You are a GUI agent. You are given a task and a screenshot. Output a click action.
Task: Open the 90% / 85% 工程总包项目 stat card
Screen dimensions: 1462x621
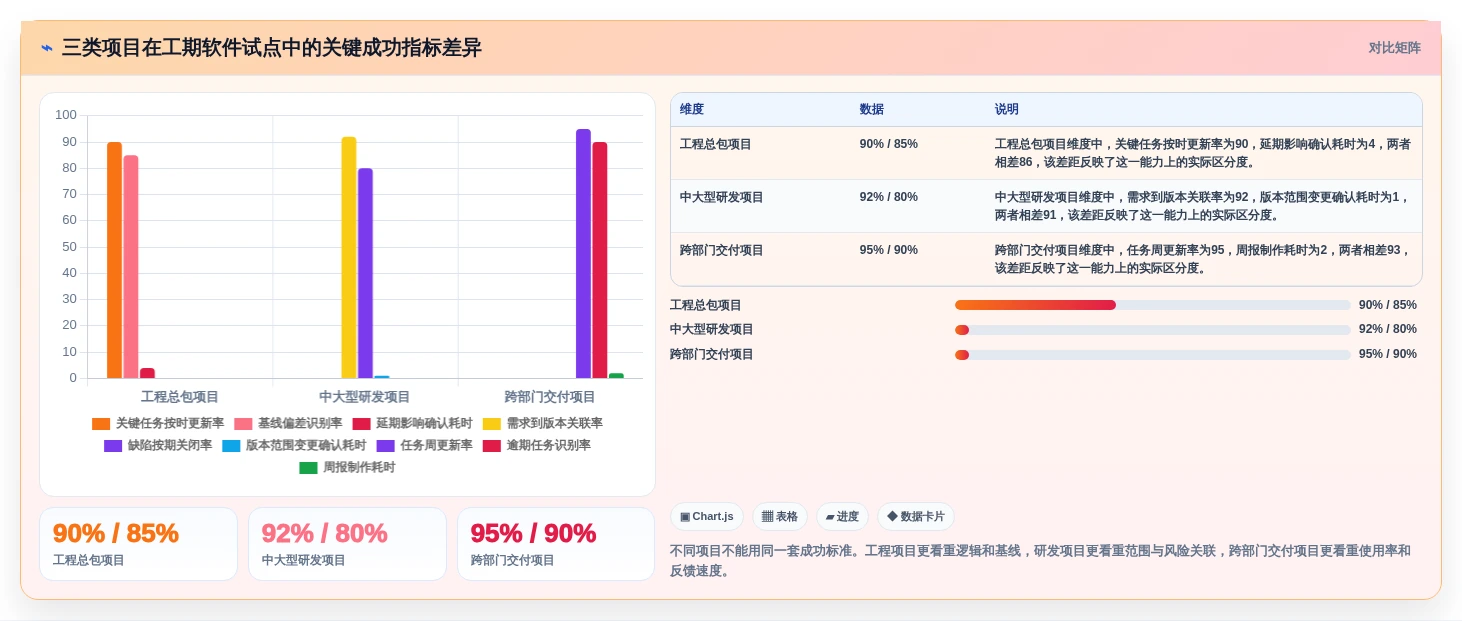[x=138, y=544]
